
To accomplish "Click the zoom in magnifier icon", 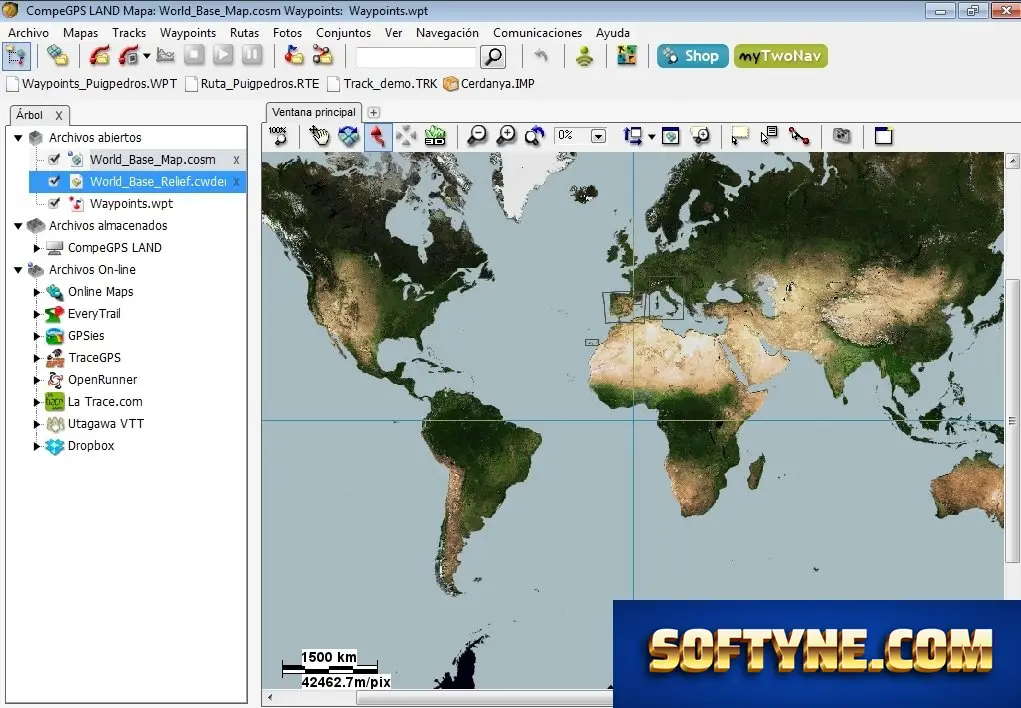I will pos(506,136).
